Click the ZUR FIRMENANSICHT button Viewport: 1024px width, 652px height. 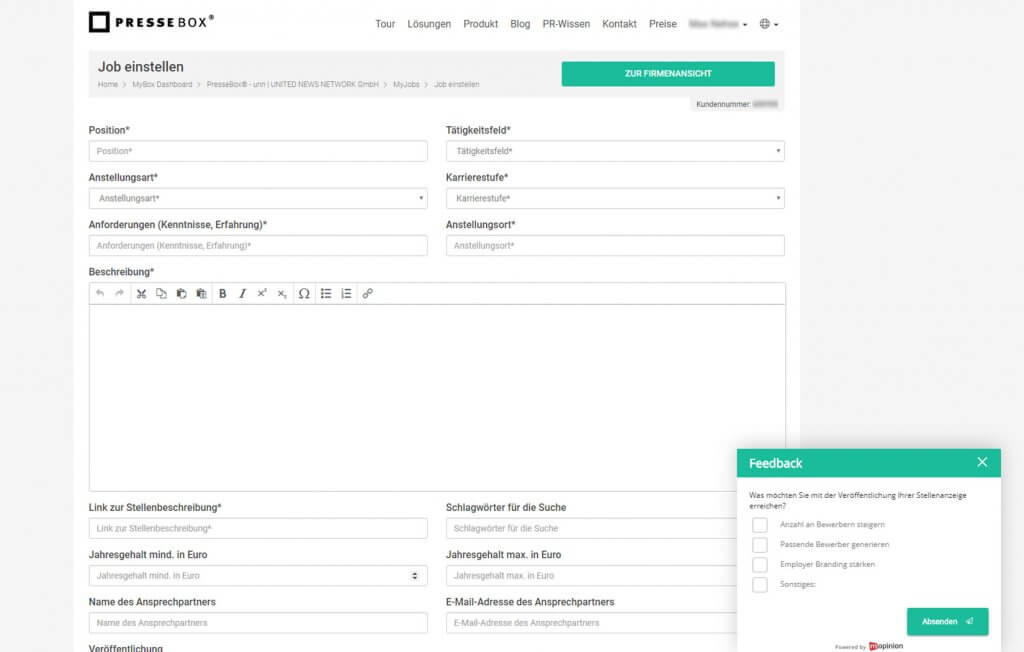[x=669, y=74]
